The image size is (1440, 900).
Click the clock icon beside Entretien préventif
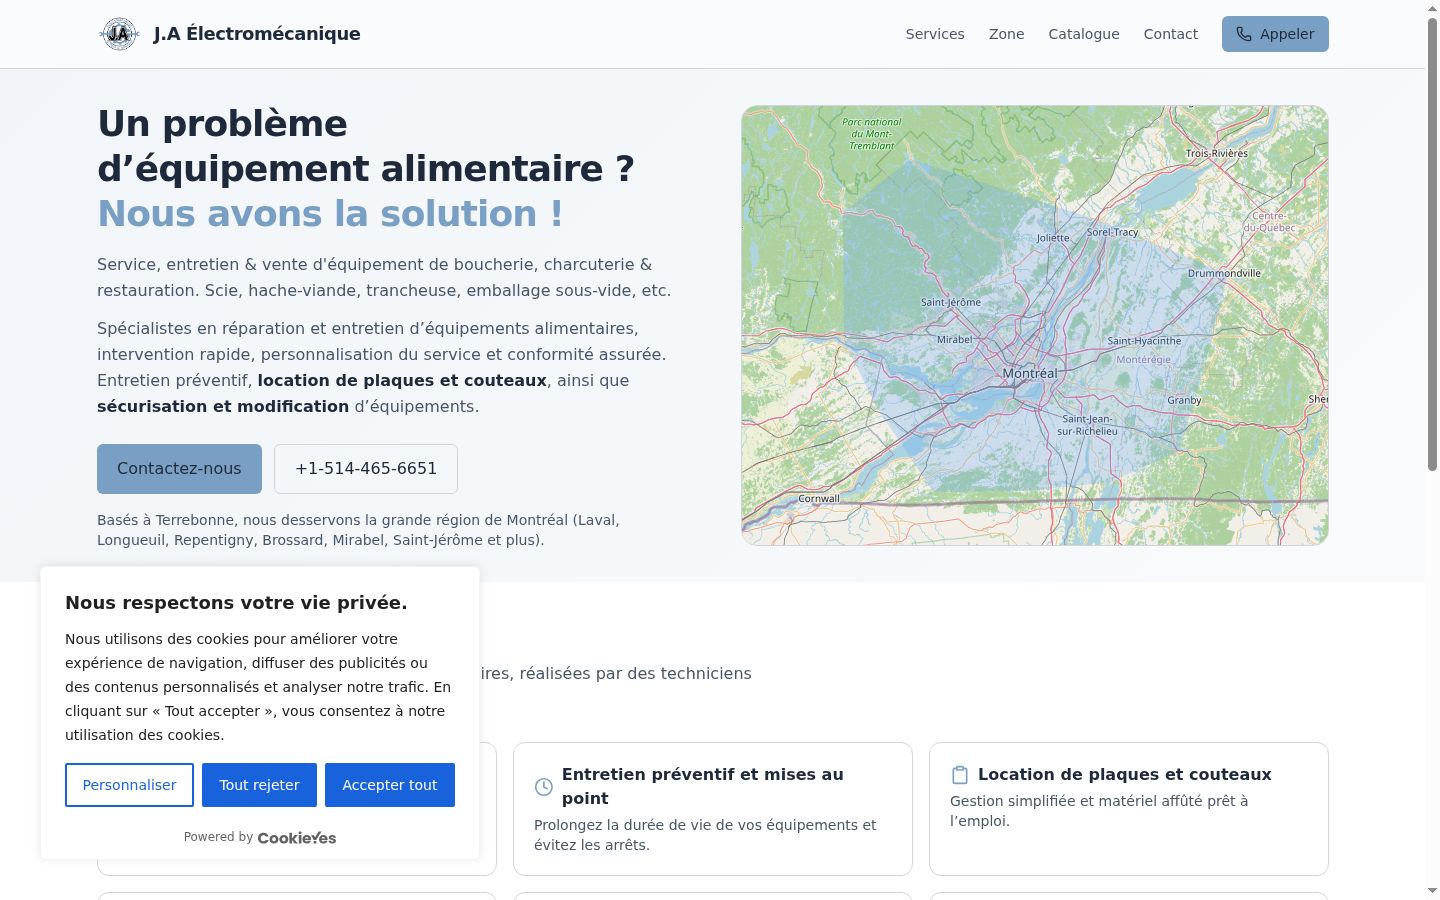(544, 787)
